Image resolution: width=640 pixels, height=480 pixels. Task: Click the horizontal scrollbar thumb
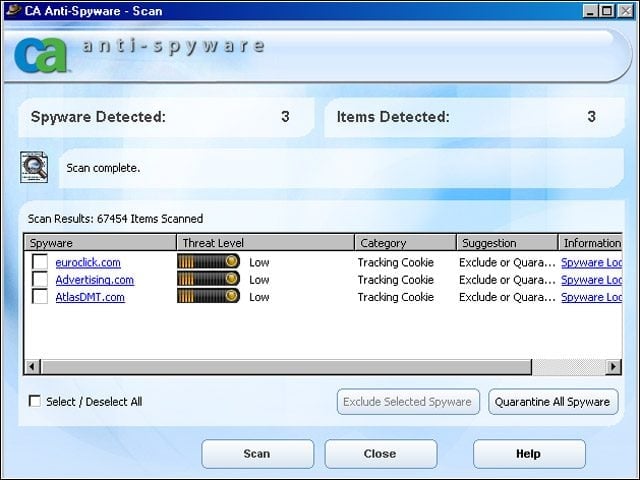point(287,367)
